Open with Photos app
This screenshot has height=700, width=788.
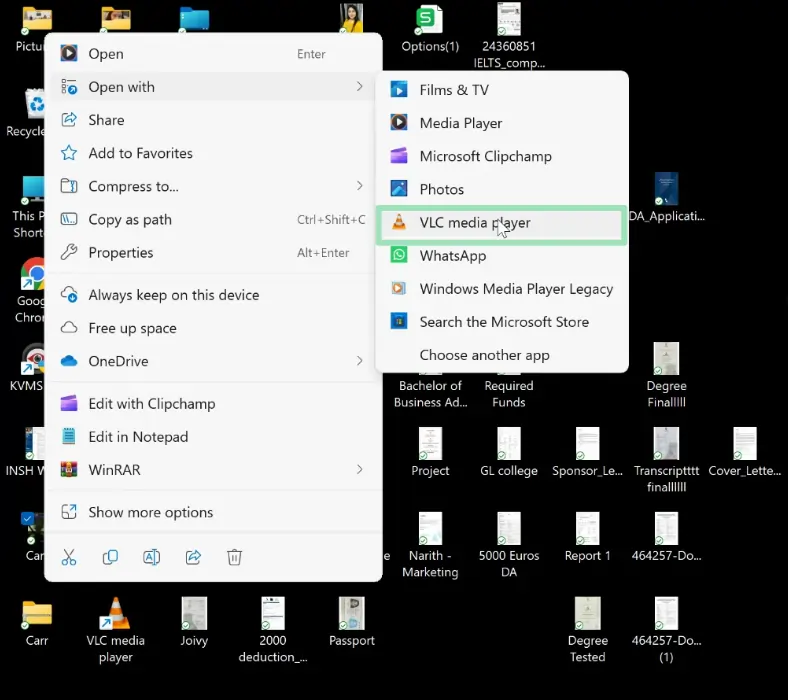(502, 189)
